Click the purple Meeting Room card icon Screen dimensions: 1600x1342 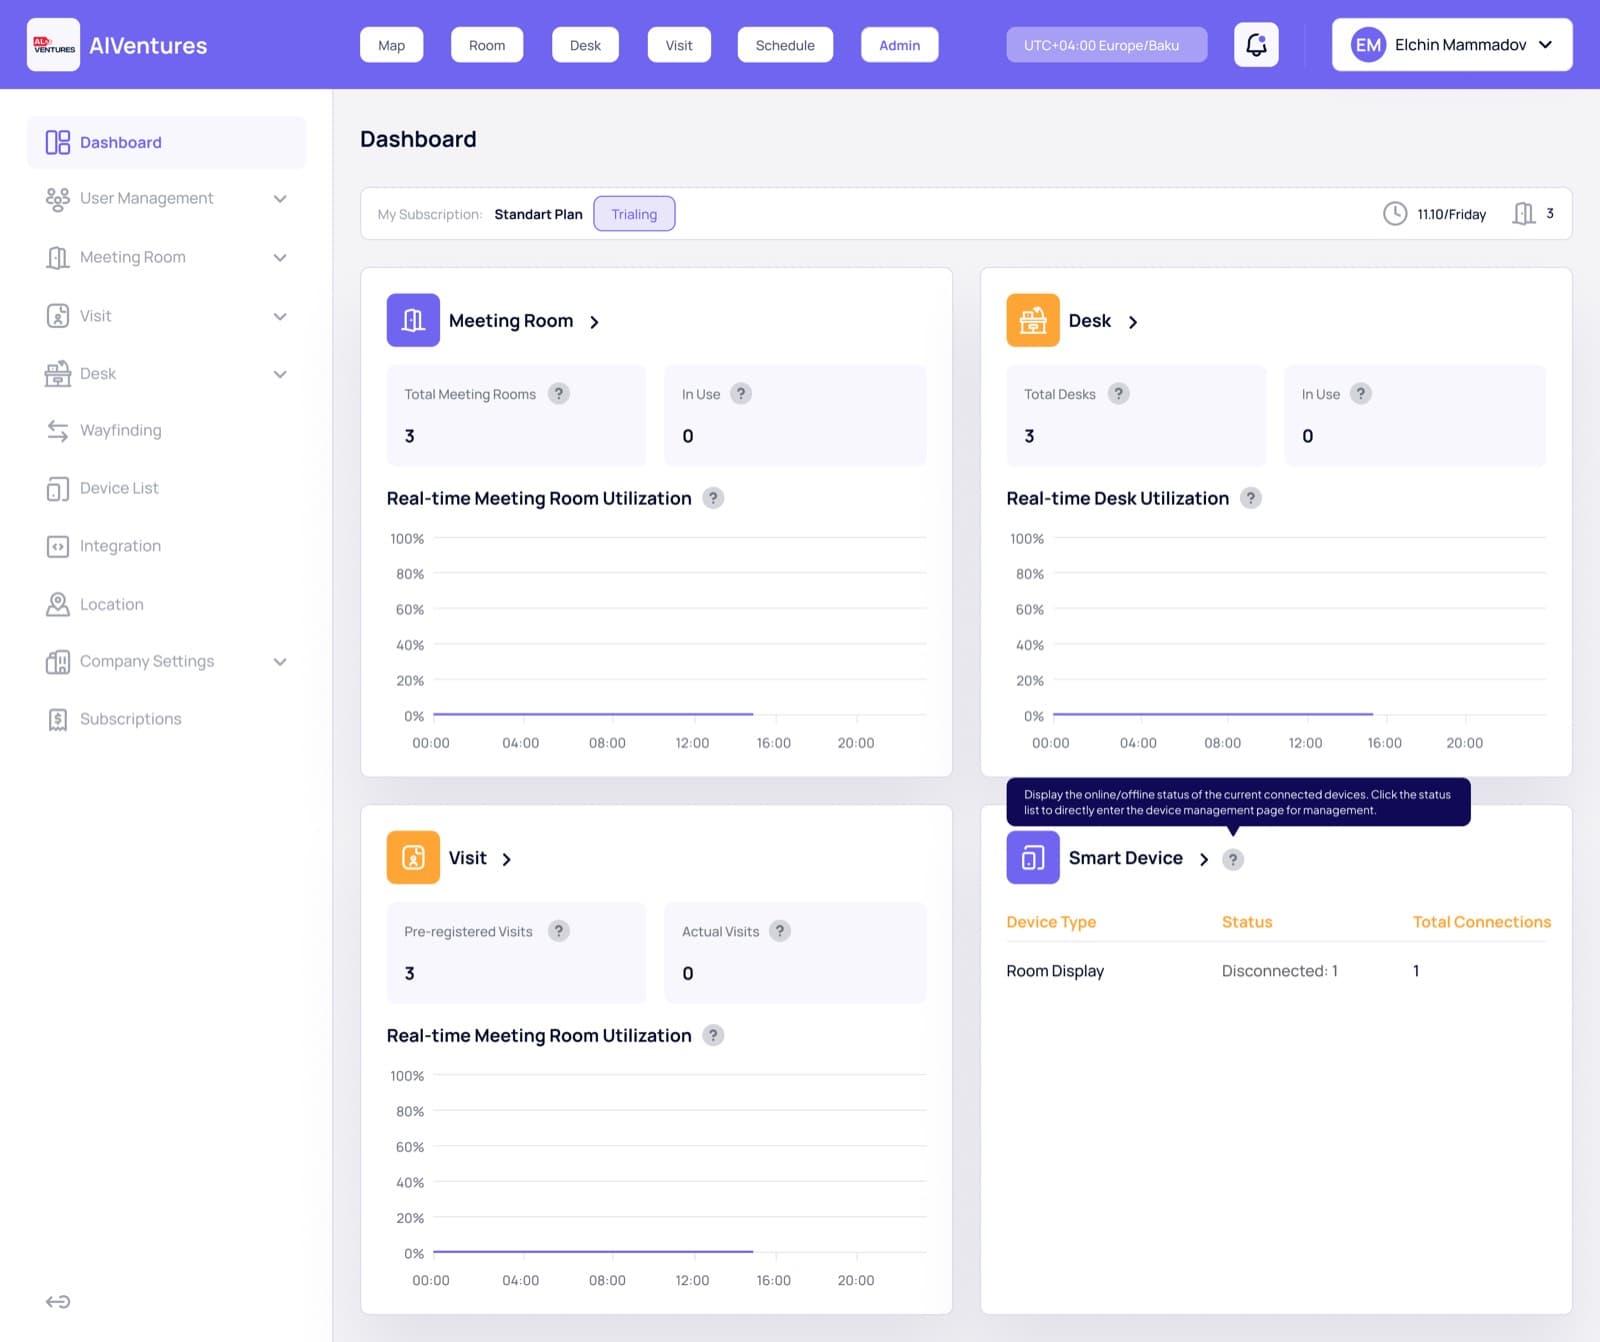pos(413,320)
